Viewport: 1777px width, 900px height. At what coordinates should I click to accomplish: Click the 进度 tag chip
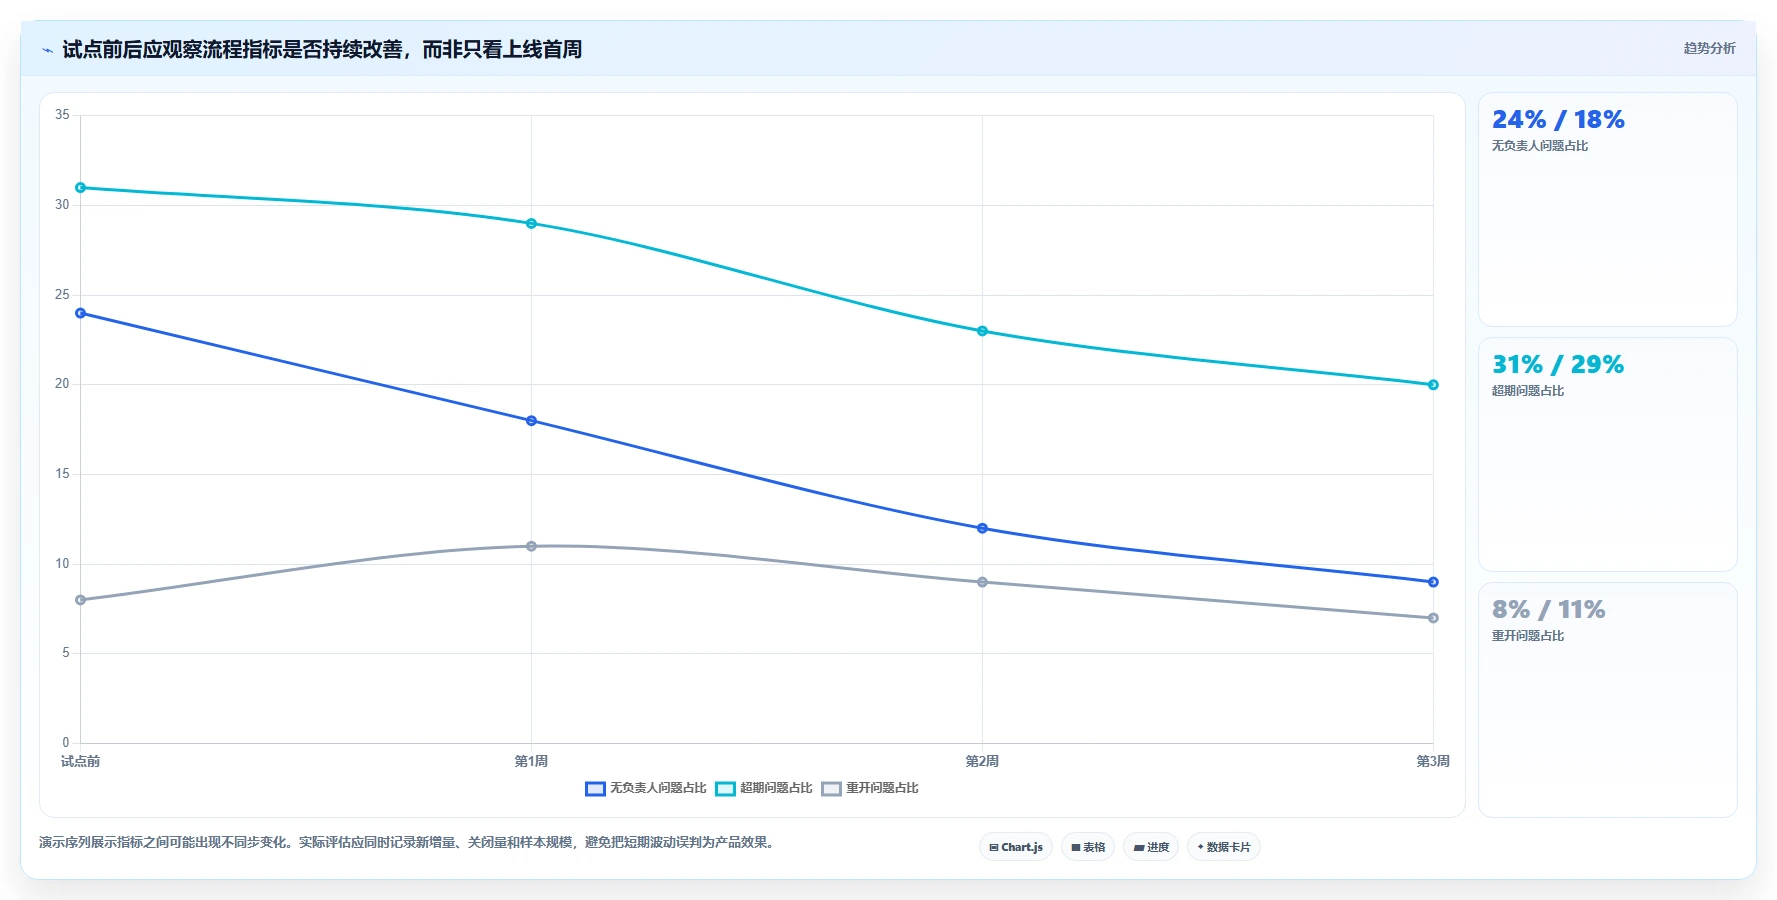pos(1151,847)
